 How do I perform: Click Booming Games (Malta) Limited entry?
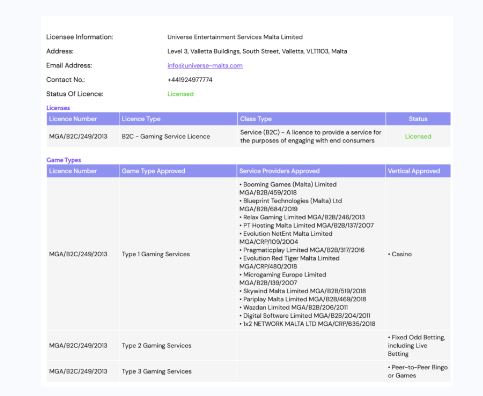(x=288, y=189)
